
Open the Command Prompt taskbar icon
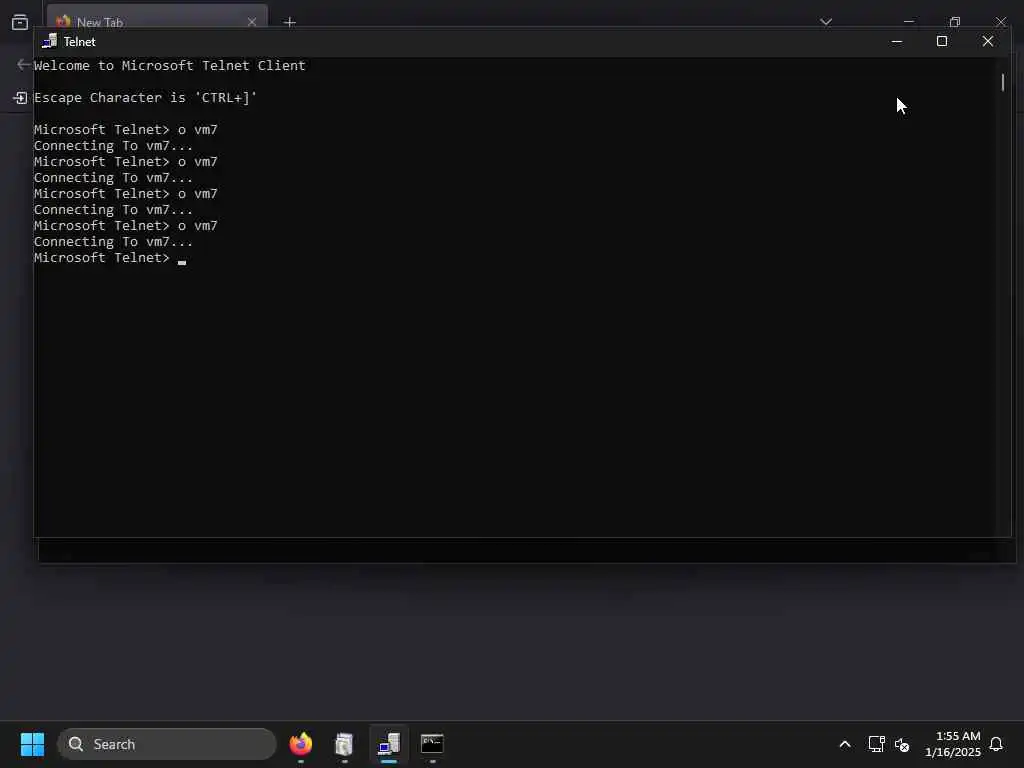pos(432,744)
